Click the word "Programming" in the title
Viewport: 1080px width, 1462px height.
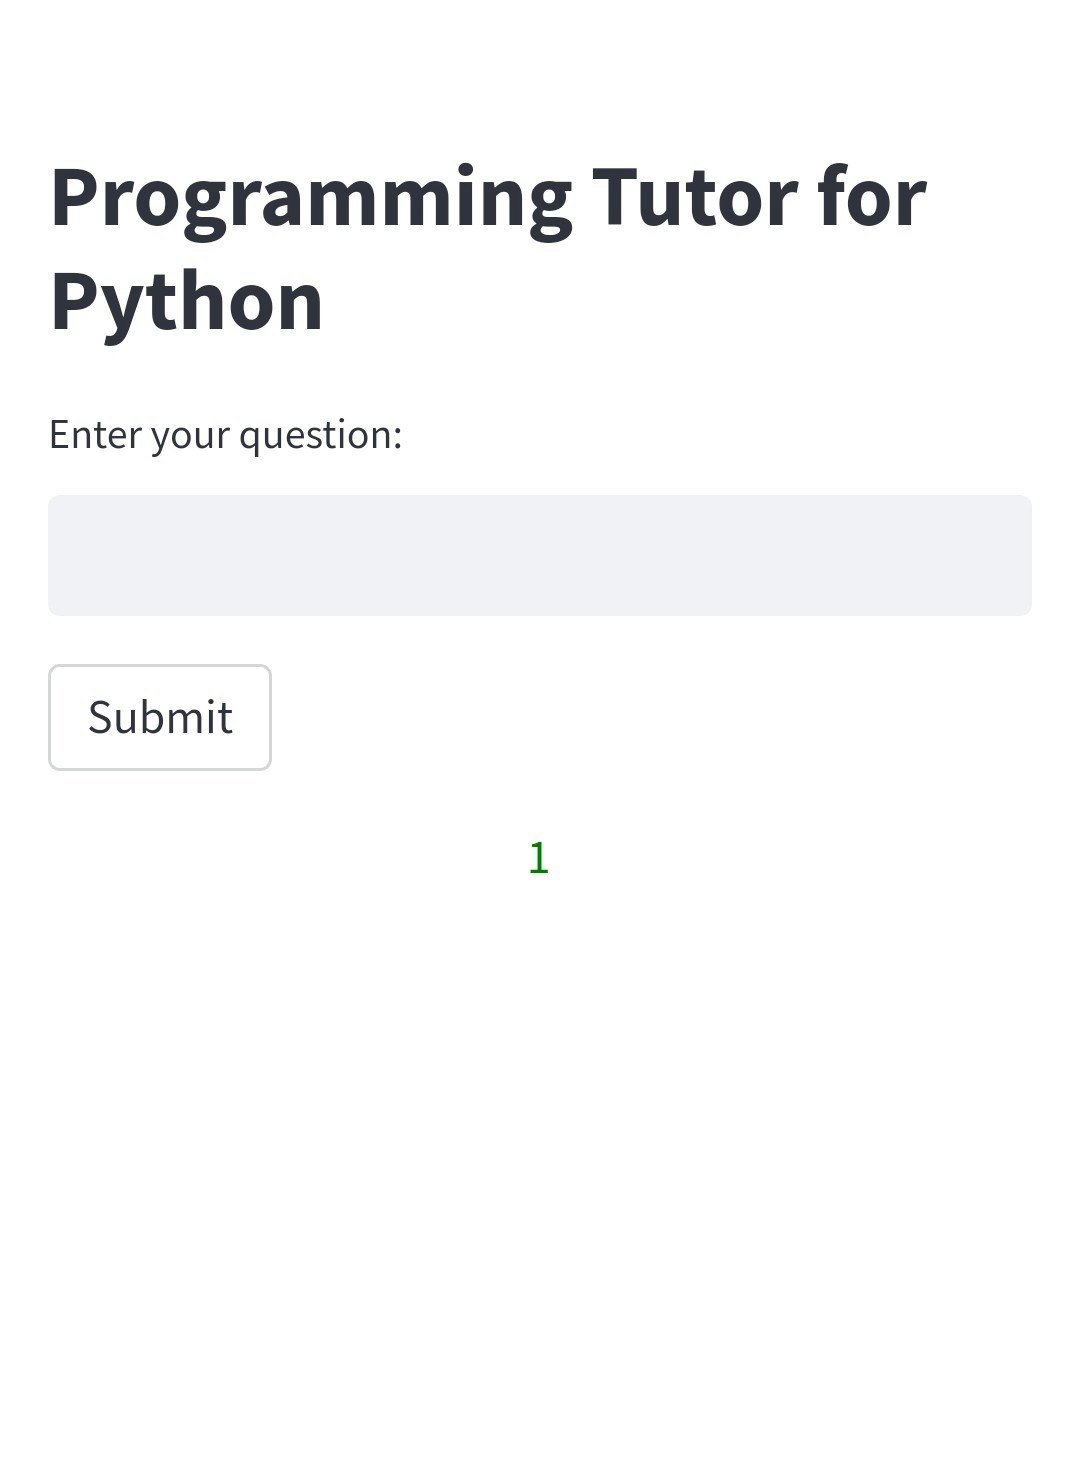[311, 200]
